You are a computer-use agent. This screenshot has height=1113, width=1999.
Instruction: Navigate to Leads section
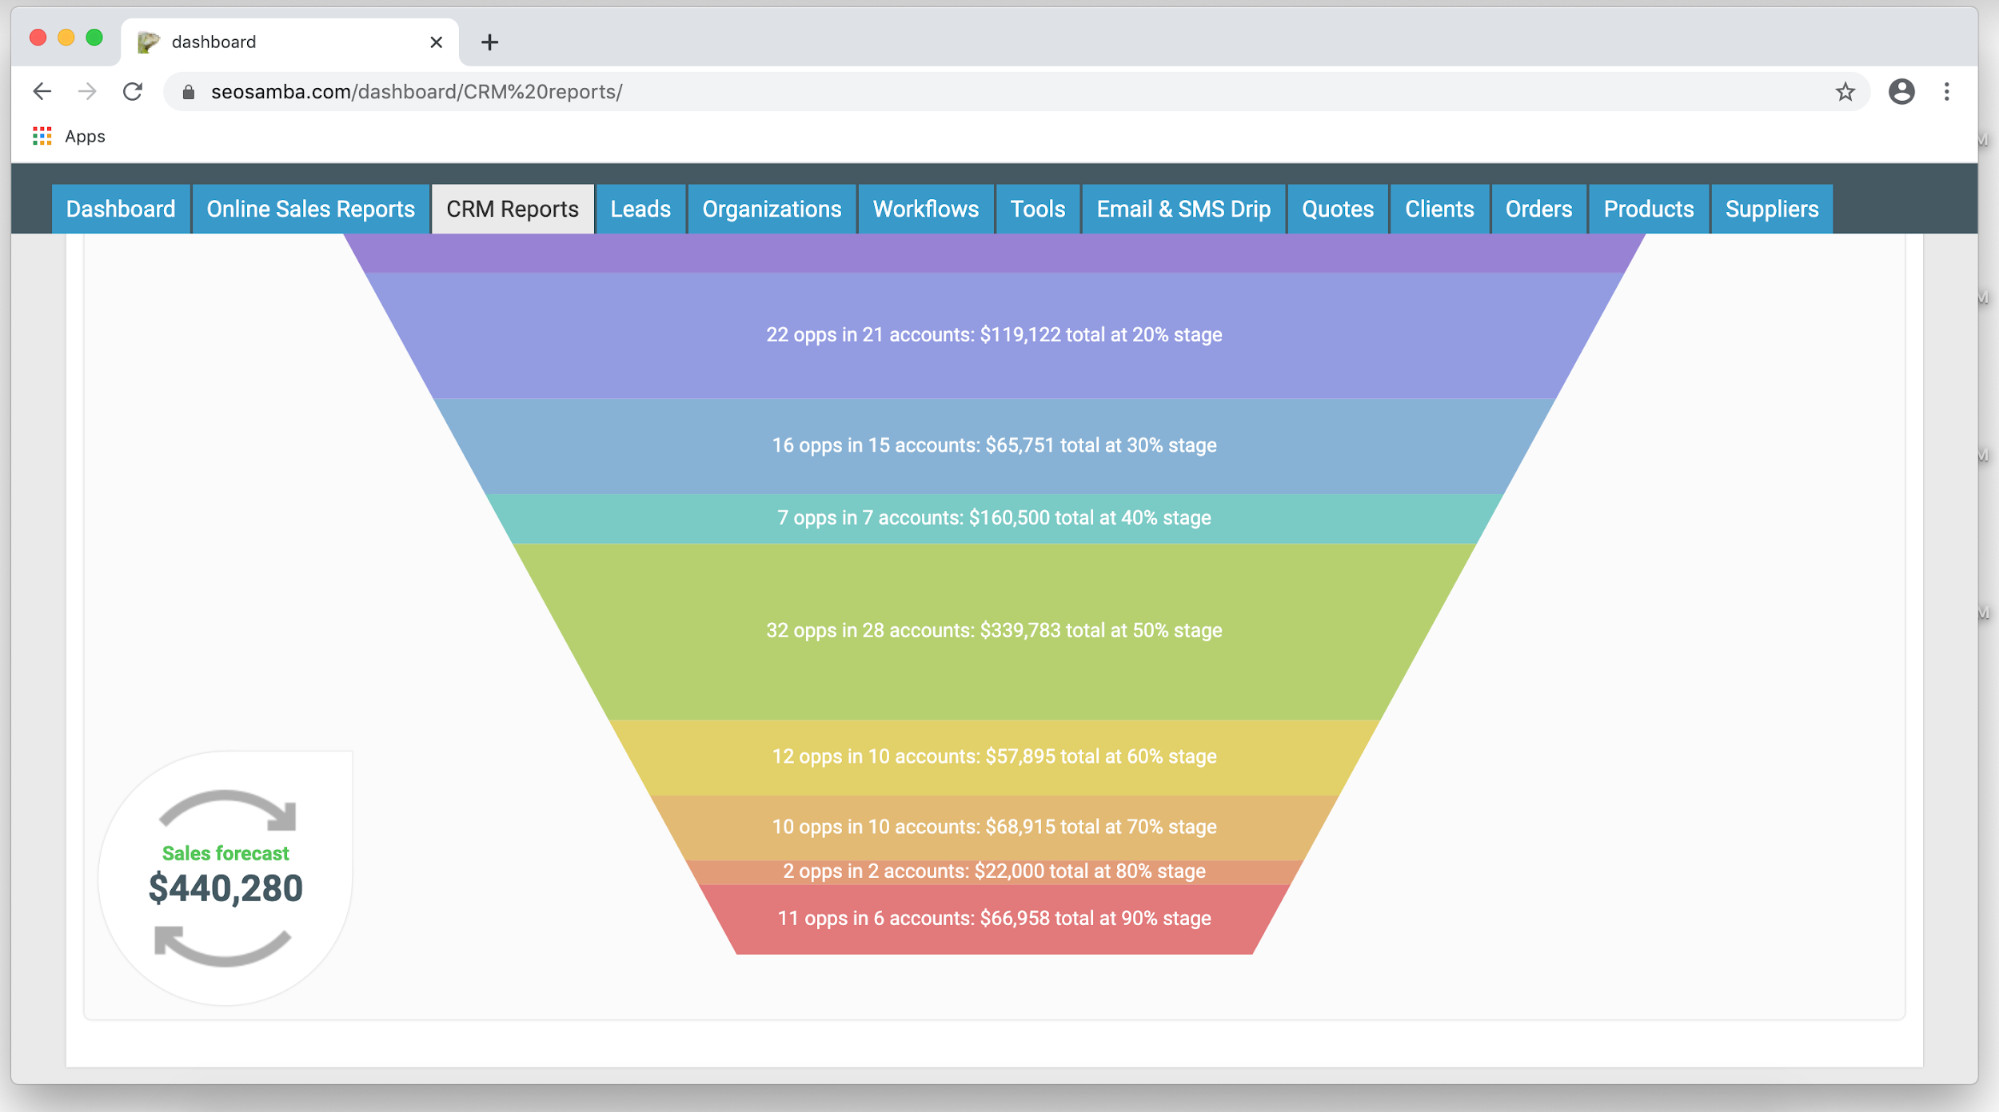point(641,208)
